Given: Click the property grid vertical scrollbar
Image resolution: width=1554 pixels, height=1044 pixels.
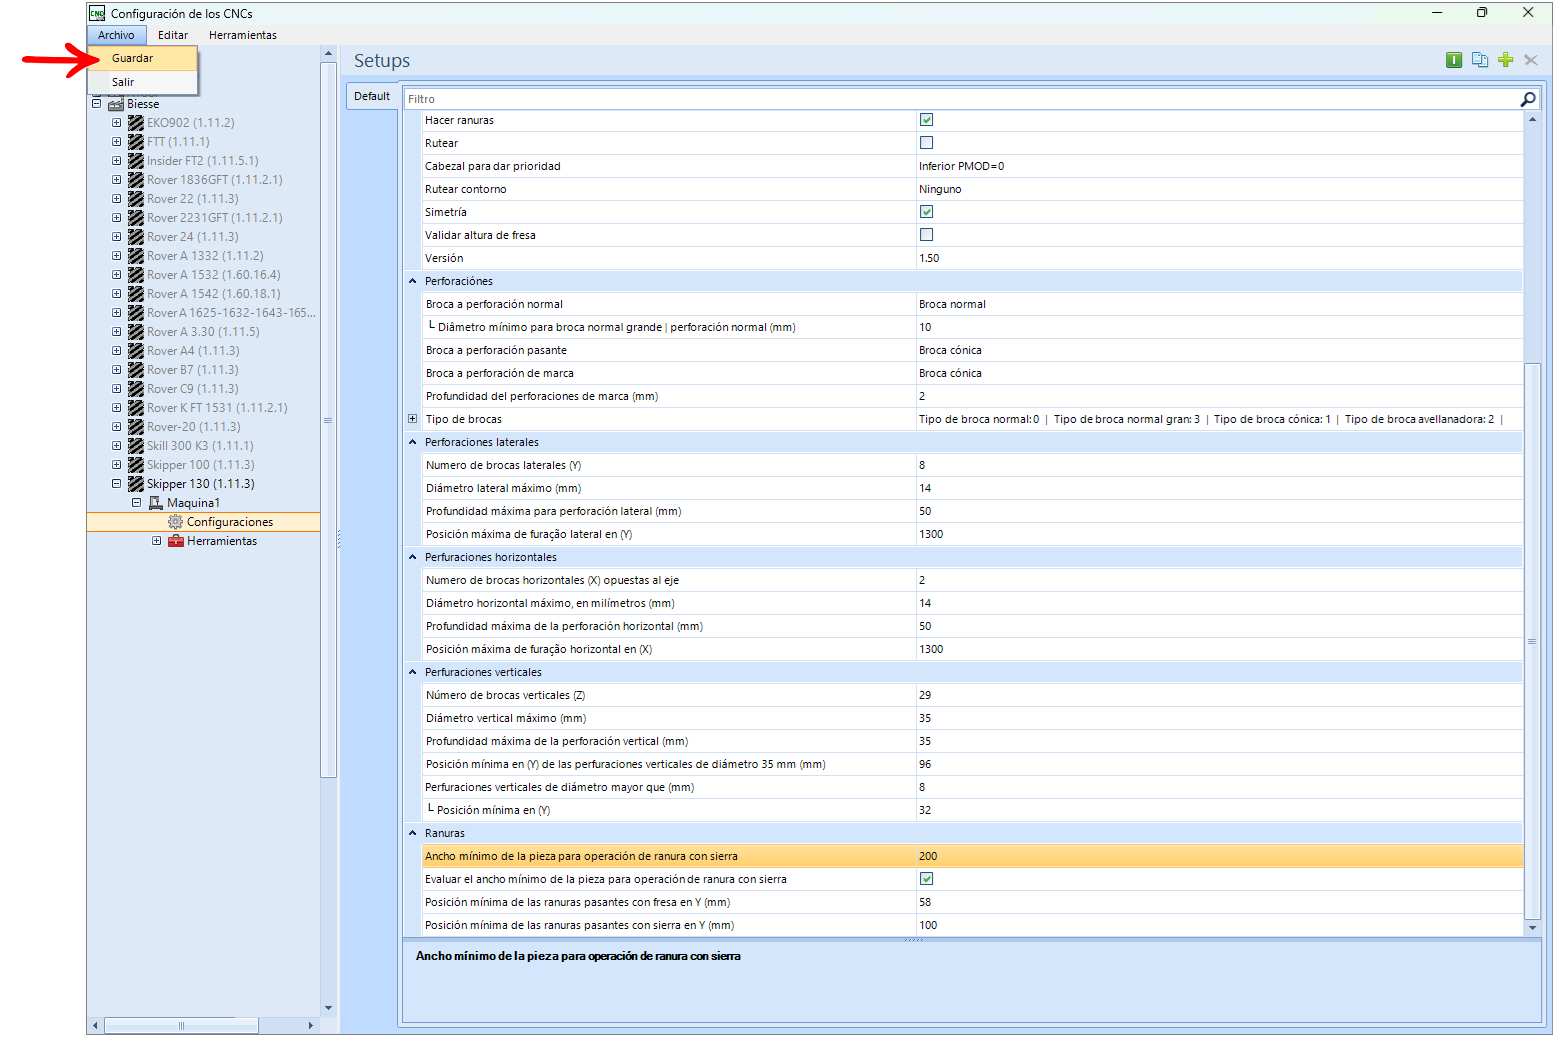Looking at the screenshot, I should click(1532, 640).
